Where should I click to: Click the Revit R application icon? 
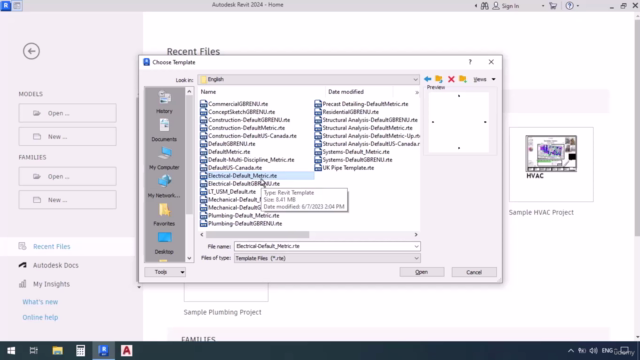coord(6,5)
